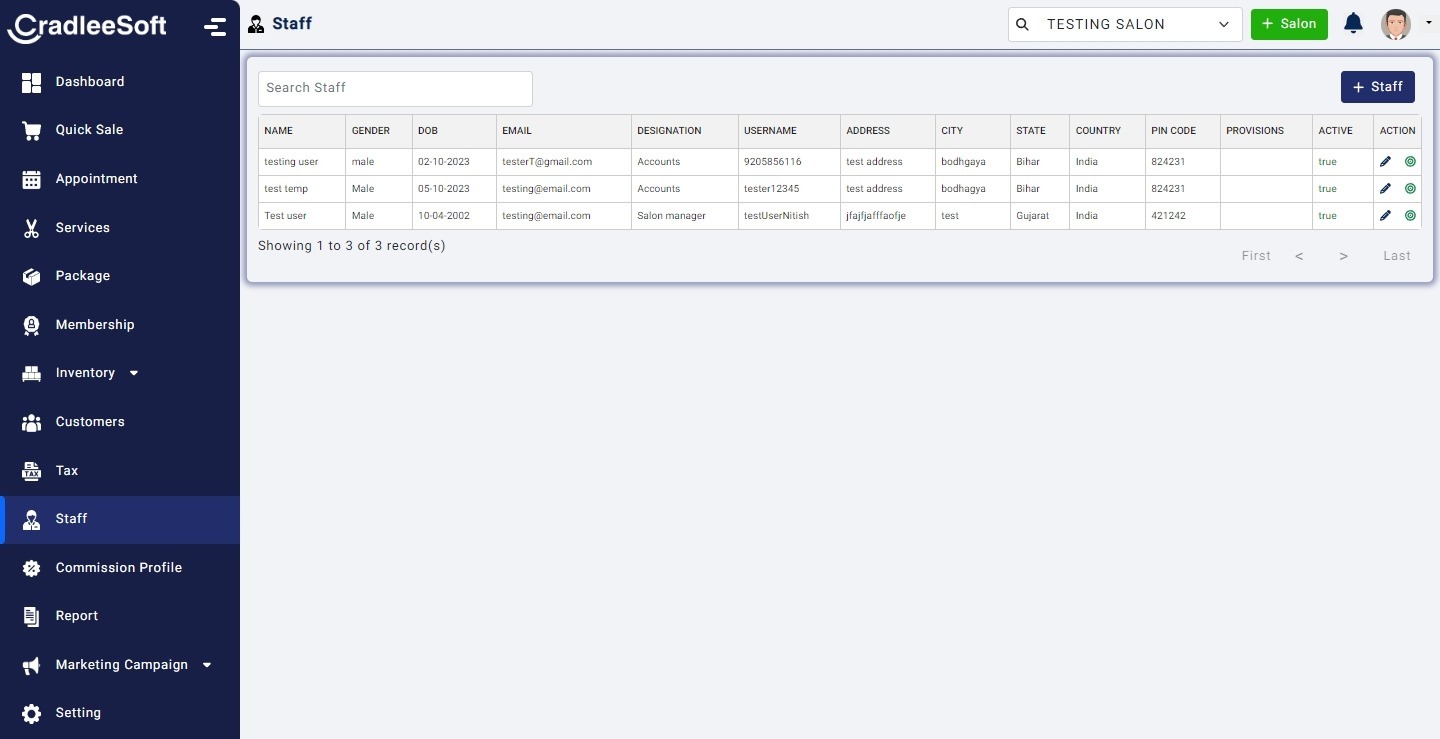Screen dimensions: 1440x739
Task: Click the Appointment calendar icon
Action: click(x=32, y=179)
